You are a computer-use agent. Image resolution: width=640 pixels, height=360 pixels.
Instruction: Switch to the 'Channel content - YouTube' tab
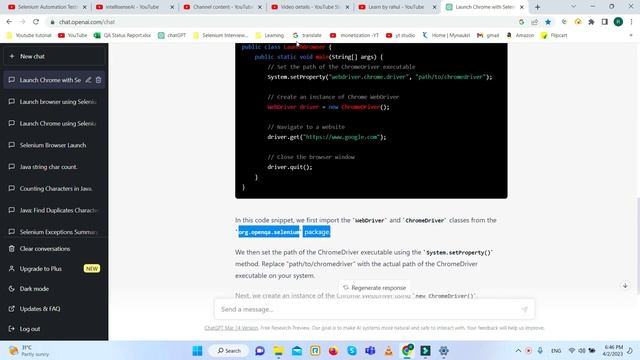click(x=222, y=7)
